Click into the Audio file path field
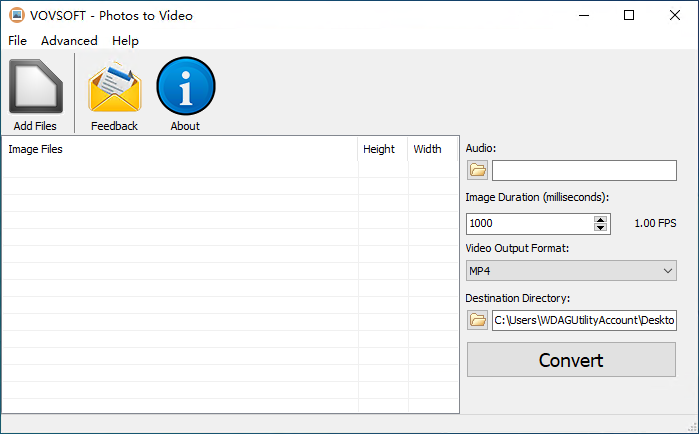The image size is (699, 434). point(584,171)
